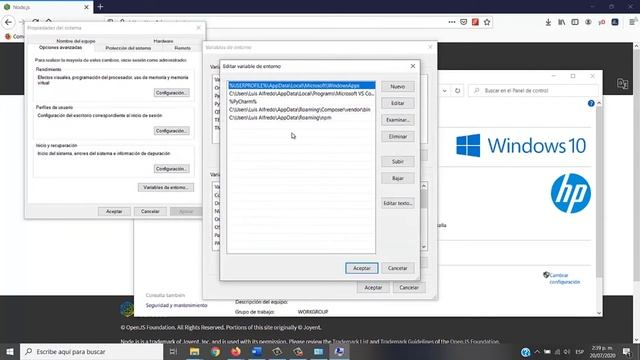Open the page actions three-dots menu
Image resolution: width=640 pixels, height=360 pixels.
(451, 22)
